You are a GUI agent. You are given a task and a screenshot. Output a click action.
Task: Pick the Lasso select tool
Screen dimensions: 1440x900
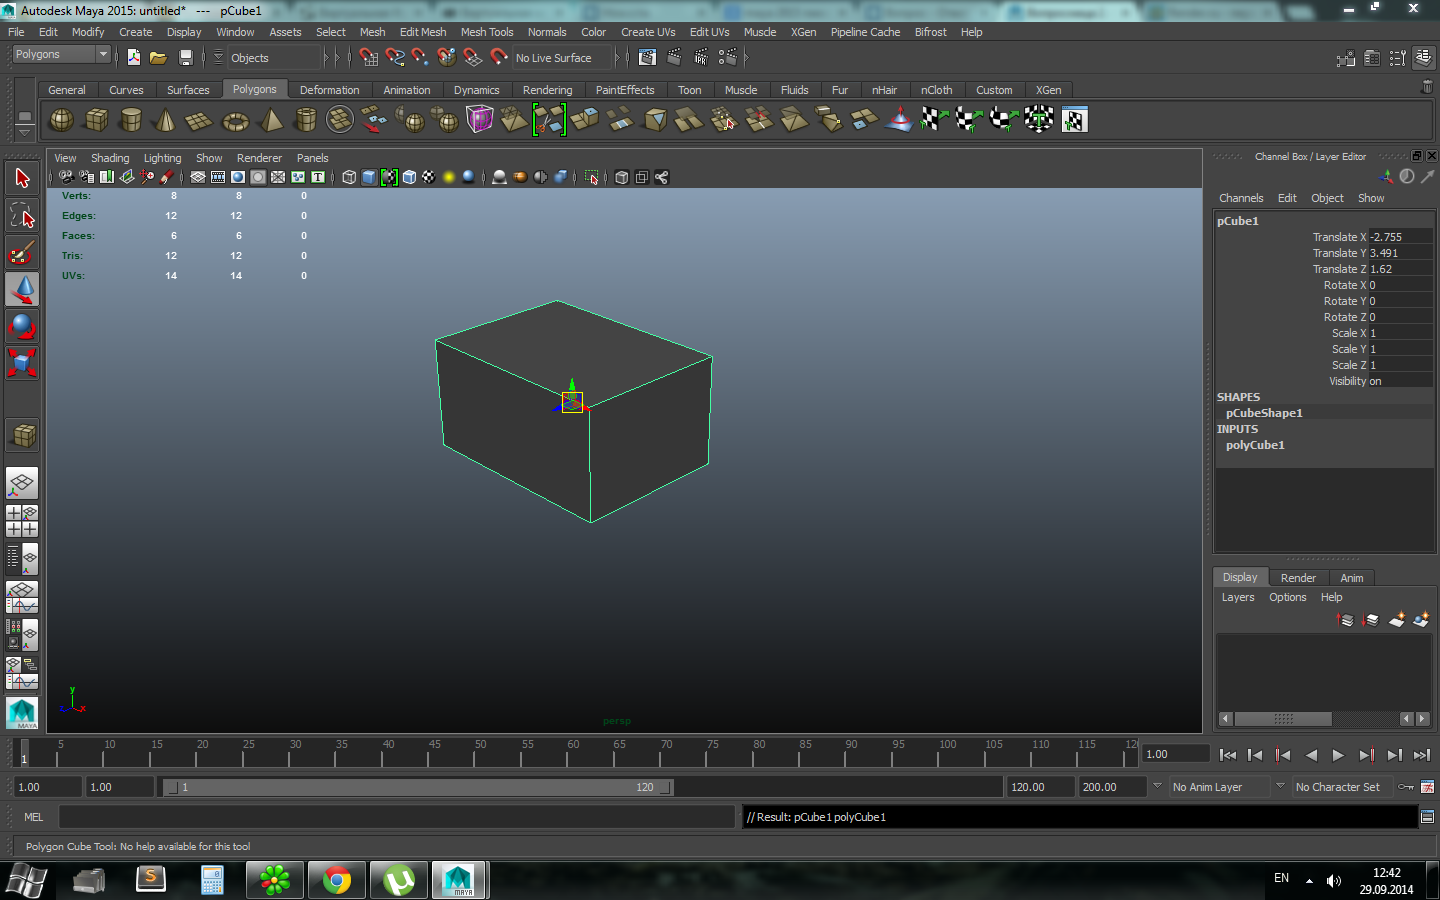pos(22,216)
